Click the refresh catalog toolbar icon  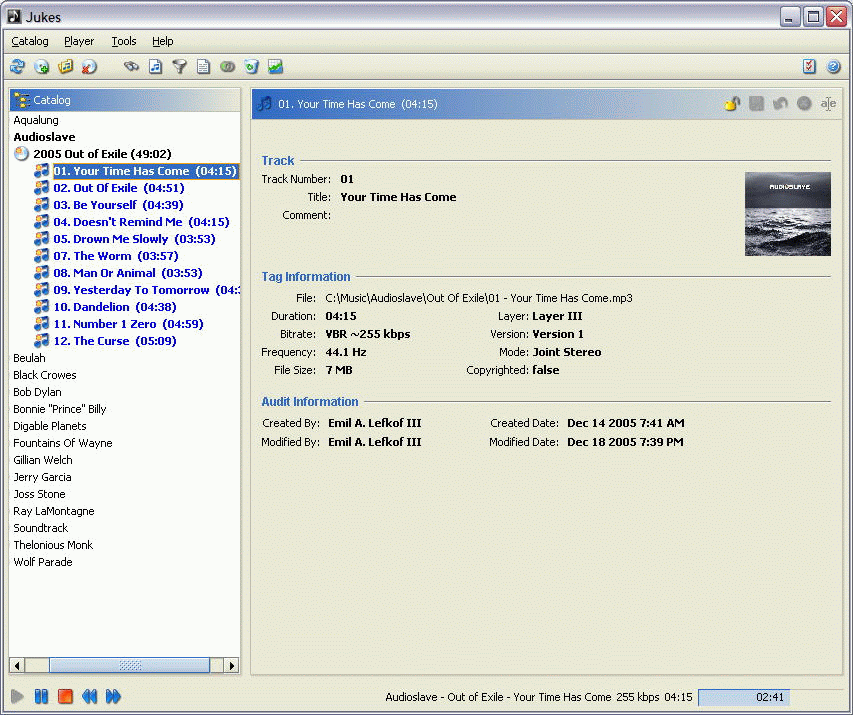pyautogui.click(x=17, y=67)
